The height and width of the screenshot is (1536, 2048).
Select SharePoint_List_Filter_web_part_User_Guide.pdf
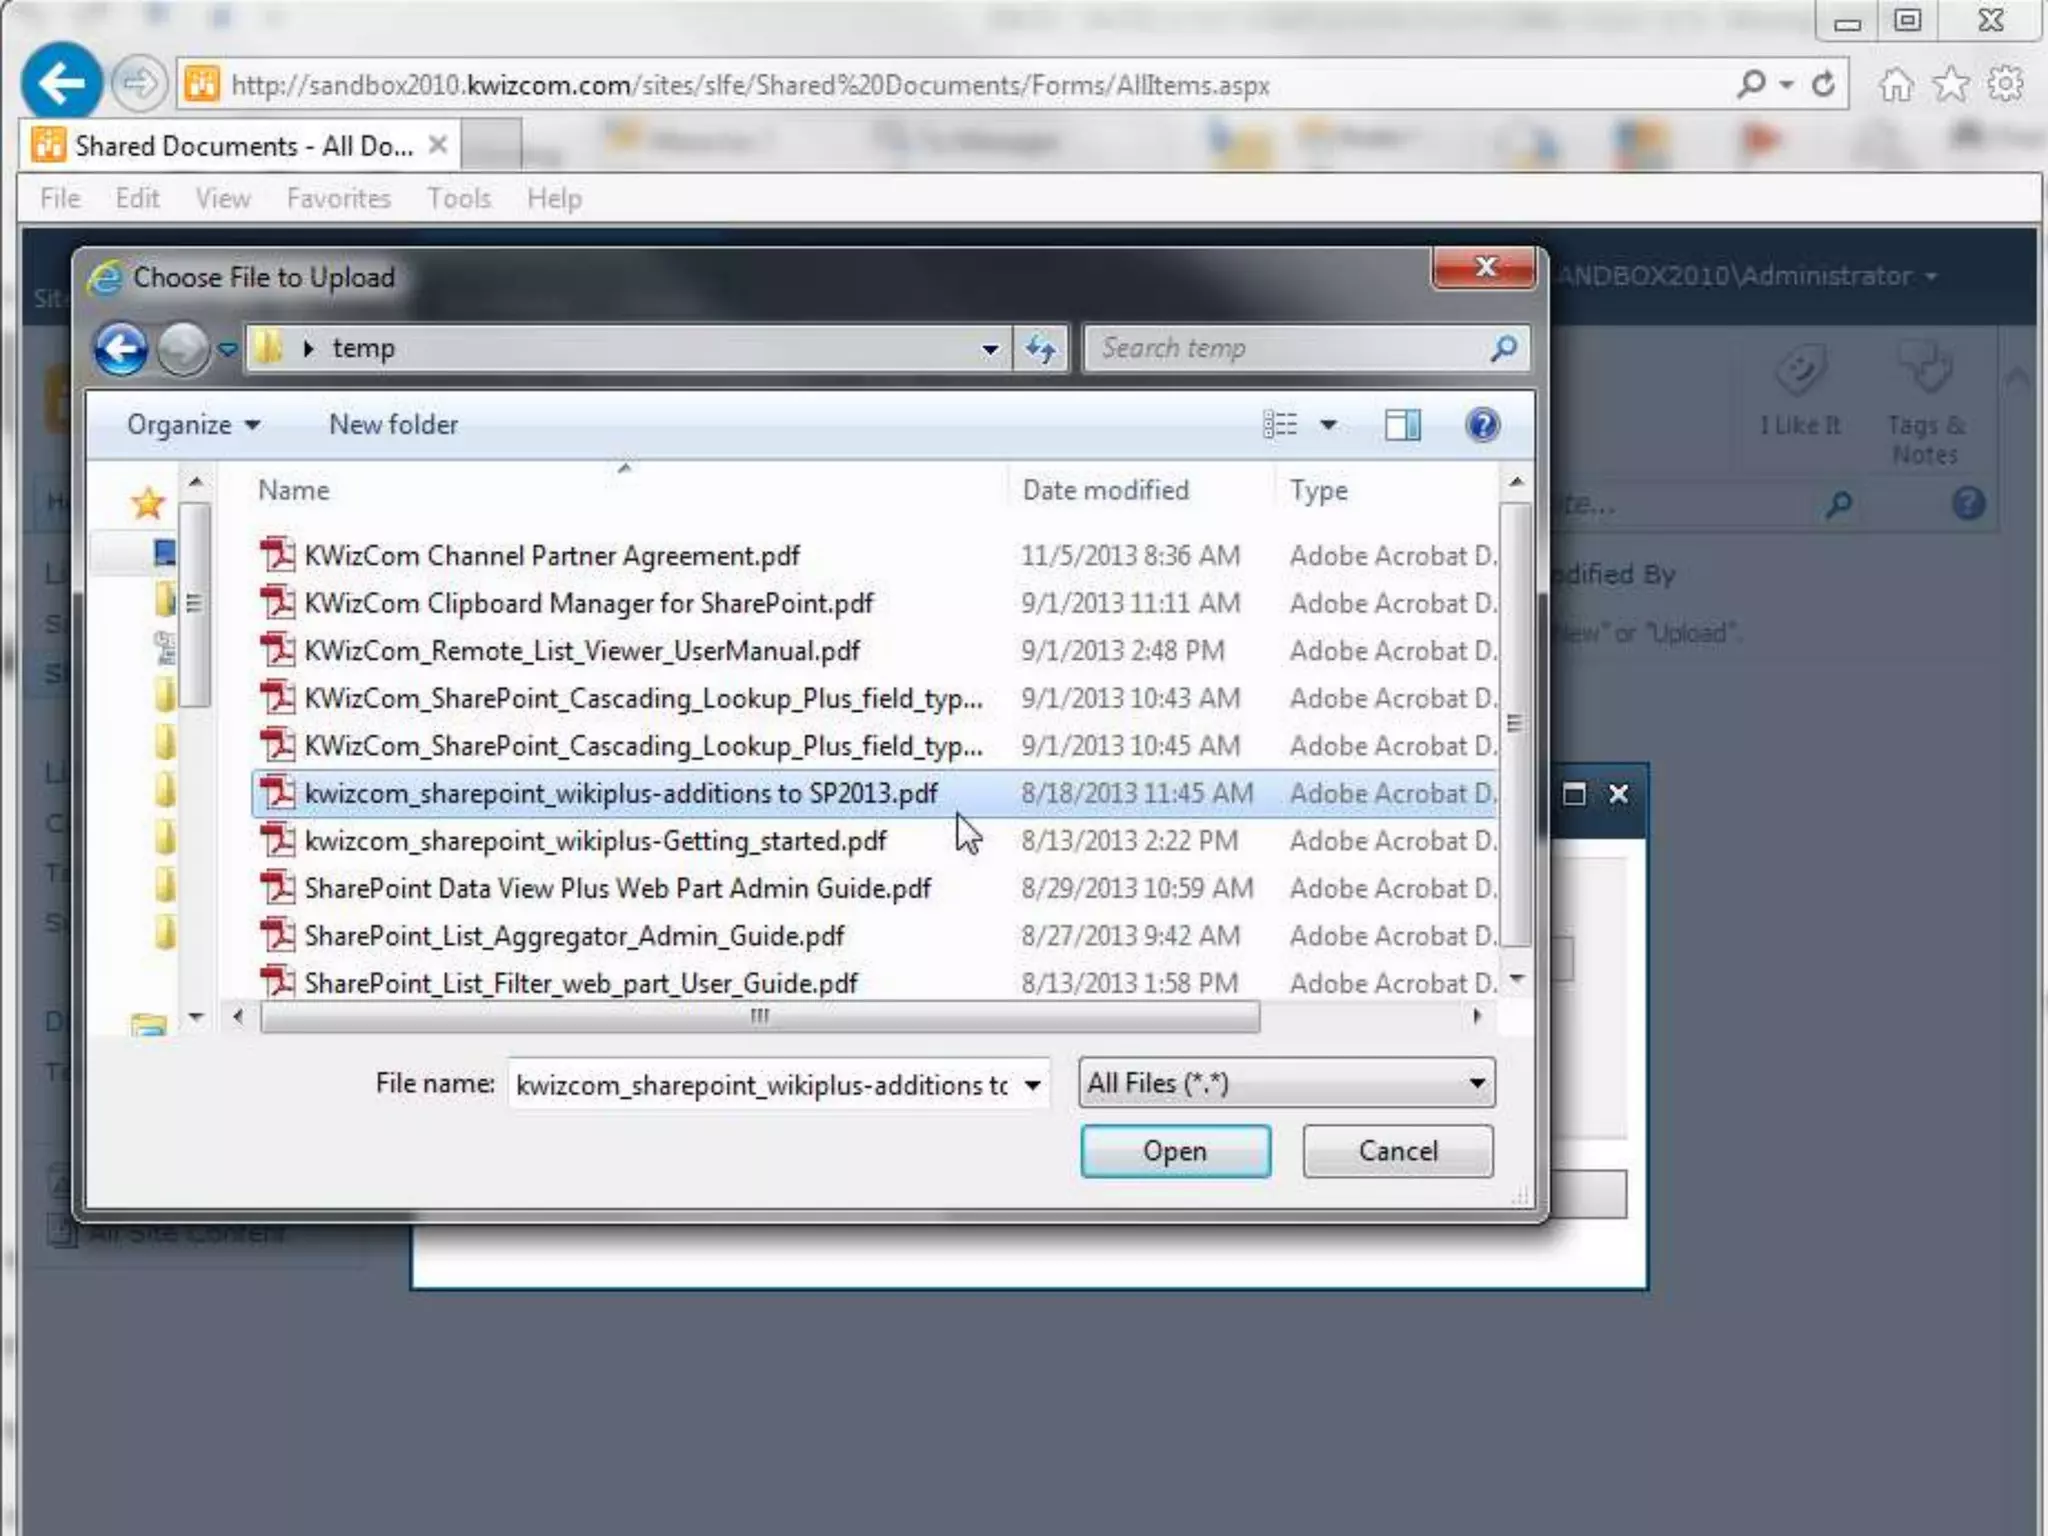click(875, 982)
